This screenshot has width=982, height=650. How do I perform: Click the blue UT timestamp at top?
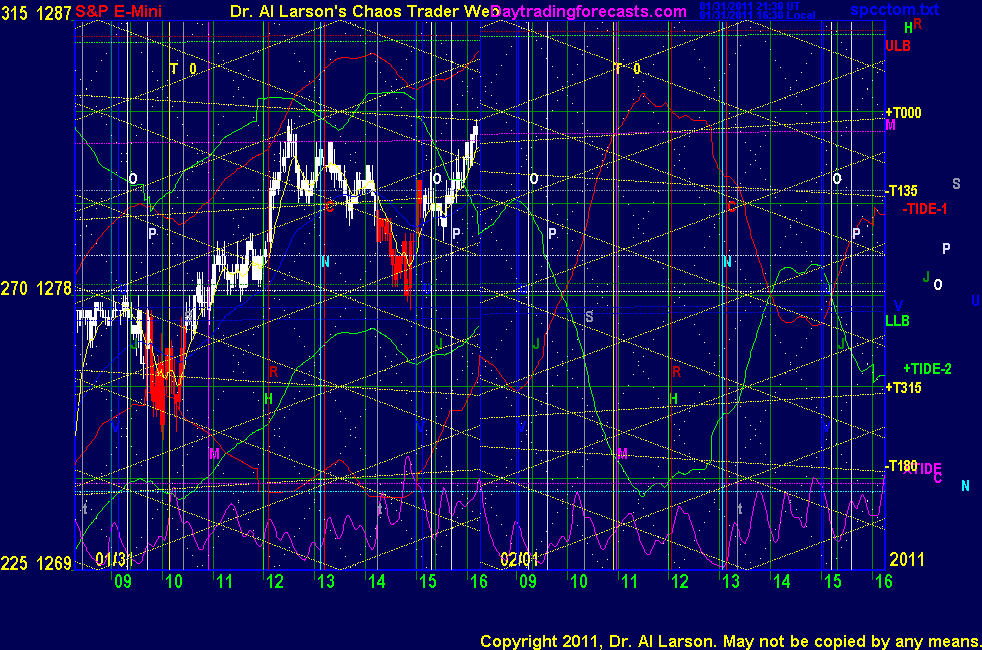[x=750, y=6]
